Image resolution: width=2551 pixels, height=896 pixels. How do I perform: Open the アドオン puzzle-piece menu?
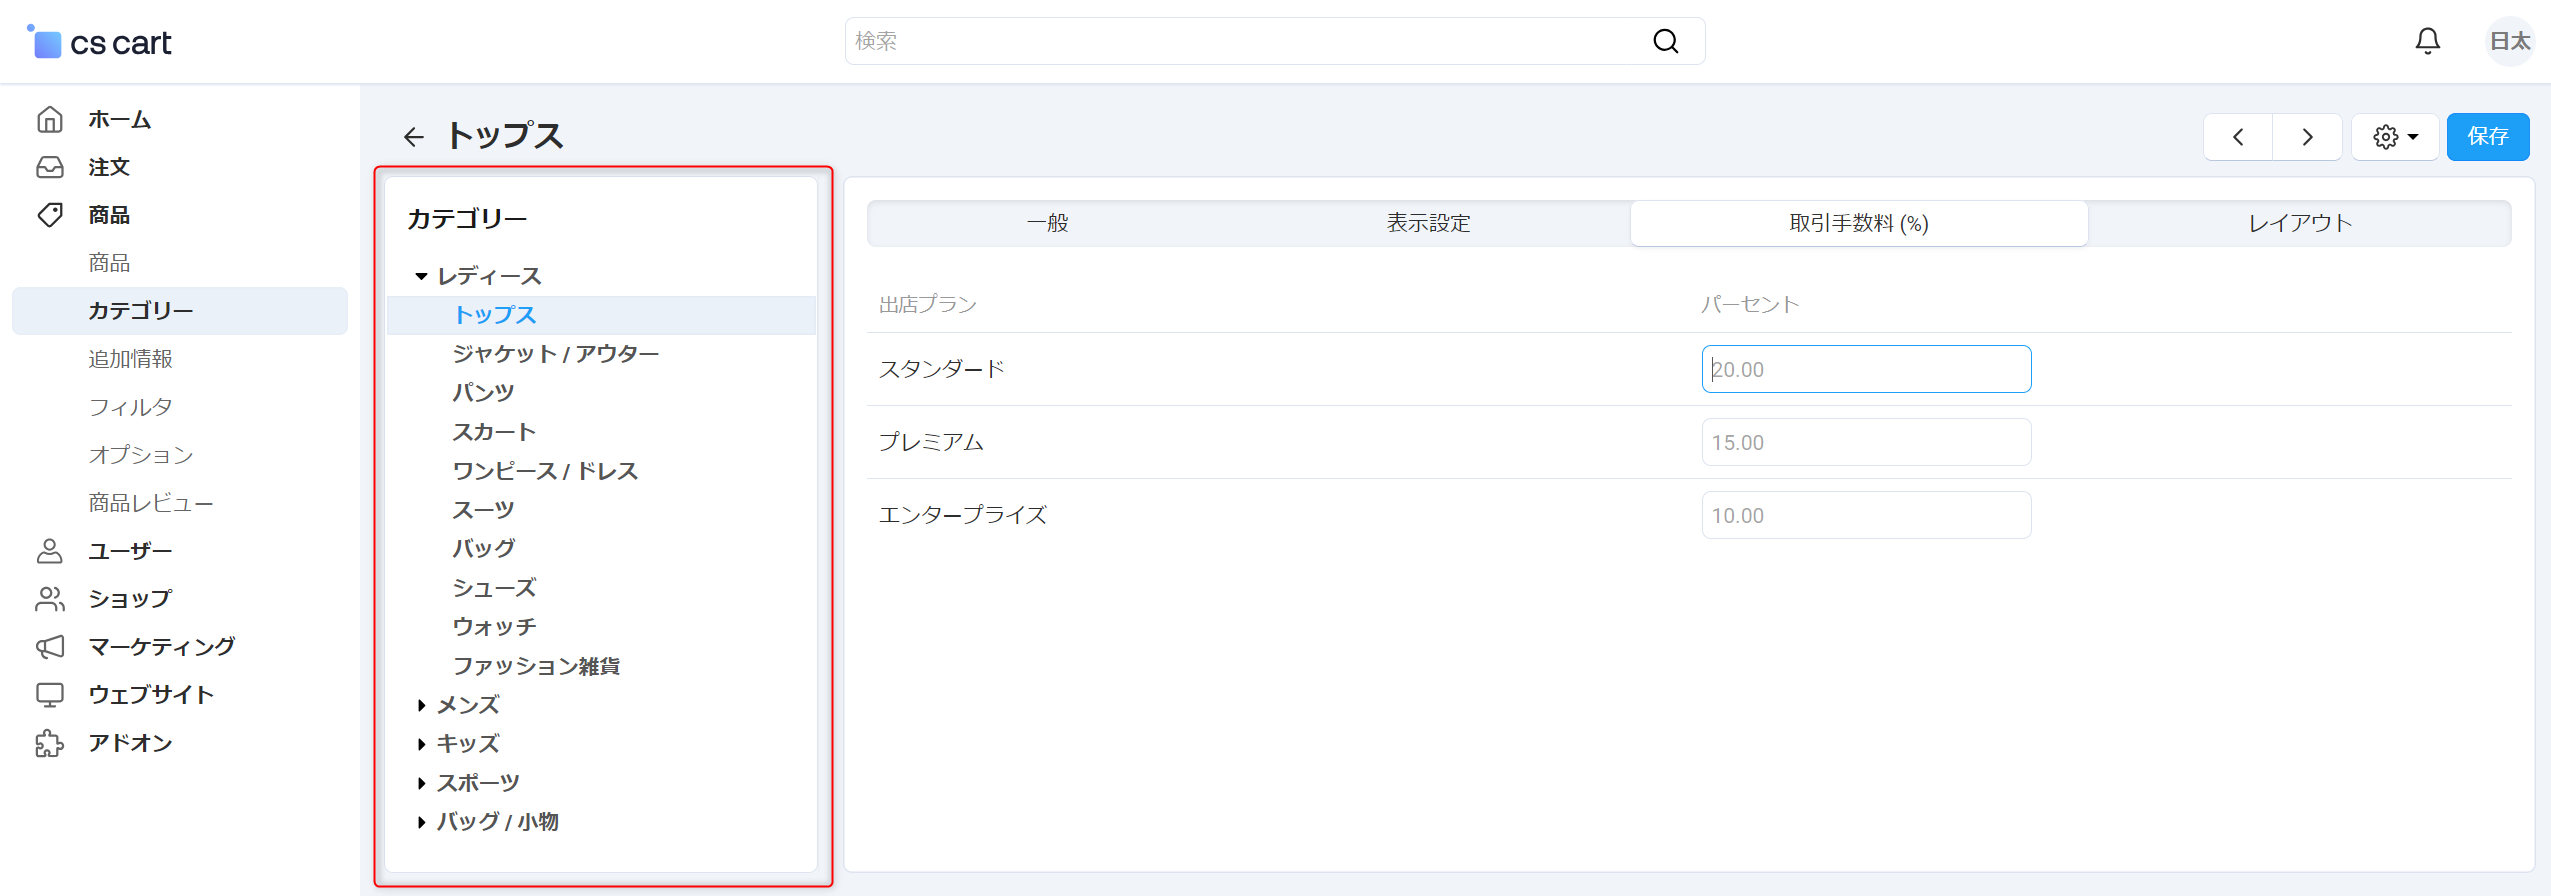click(50, 743)
